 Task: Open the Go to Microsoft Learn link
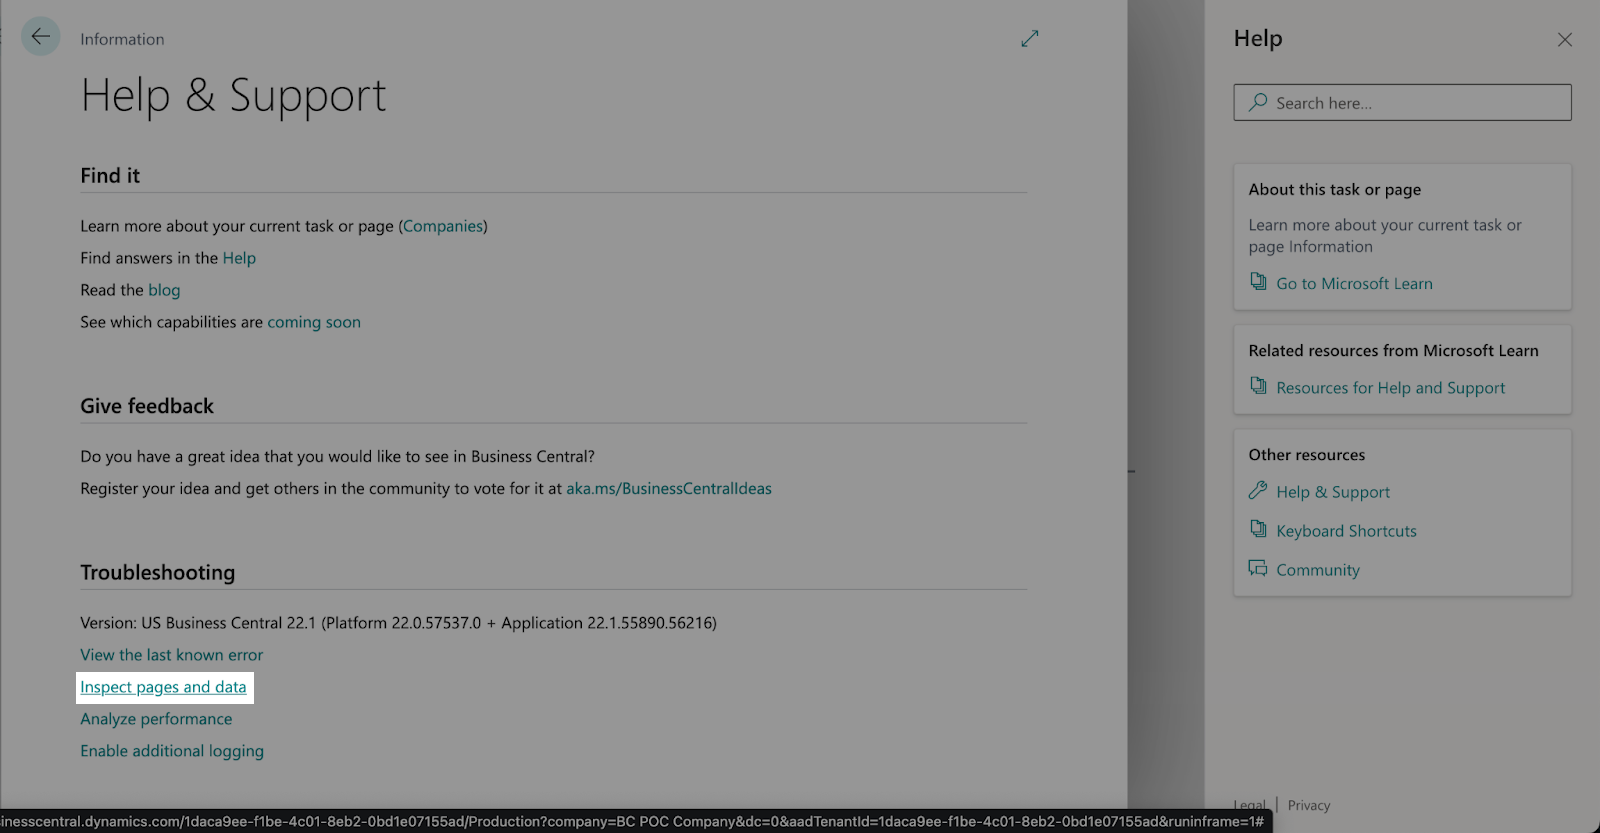click(x=1354, y=284)
